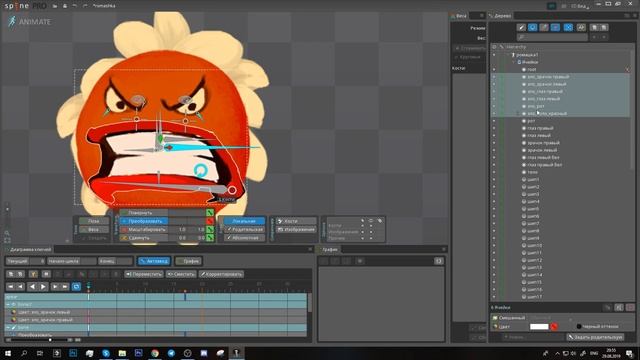The image size is (640, 360).
Task: Select the Масштабировать (Scale) tool
Action: pos(144,229)
